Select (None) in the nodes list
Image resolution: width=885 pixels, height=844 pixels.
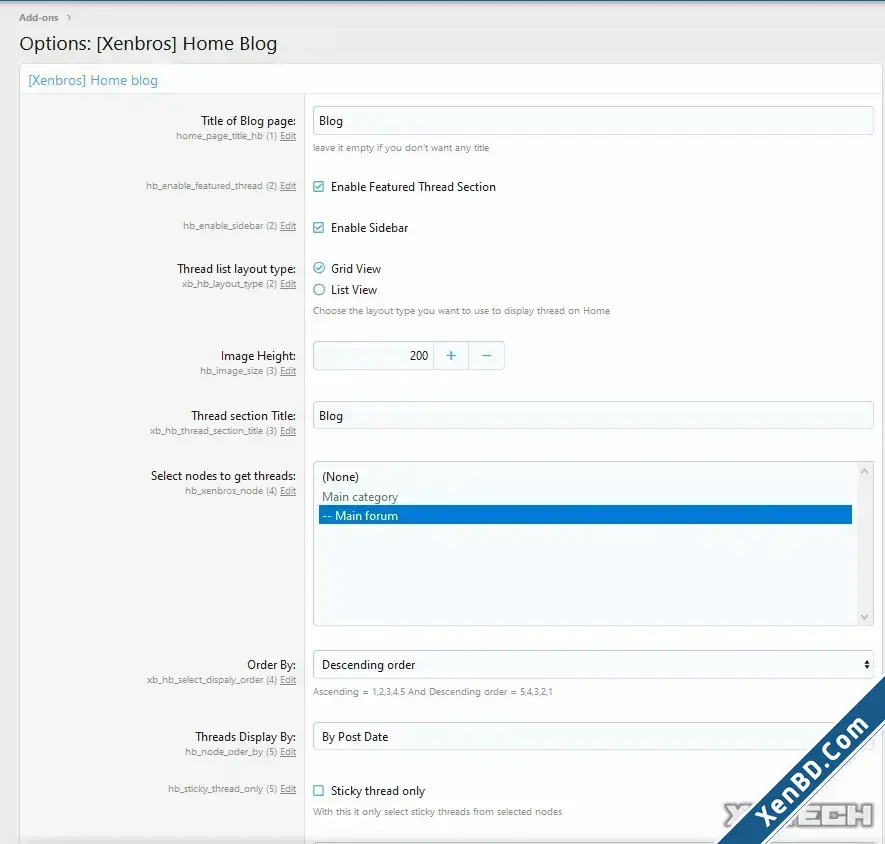point(585,477)
